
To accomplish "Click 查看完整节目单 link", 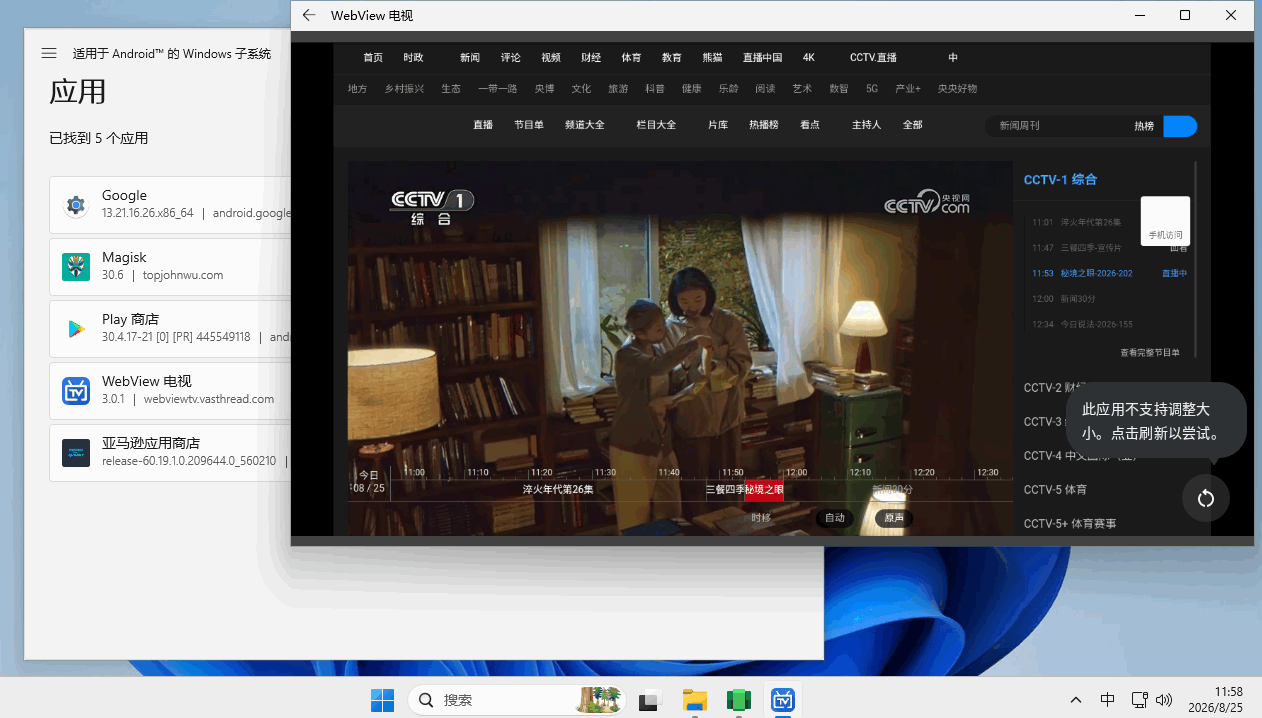I will (1150, 353).
